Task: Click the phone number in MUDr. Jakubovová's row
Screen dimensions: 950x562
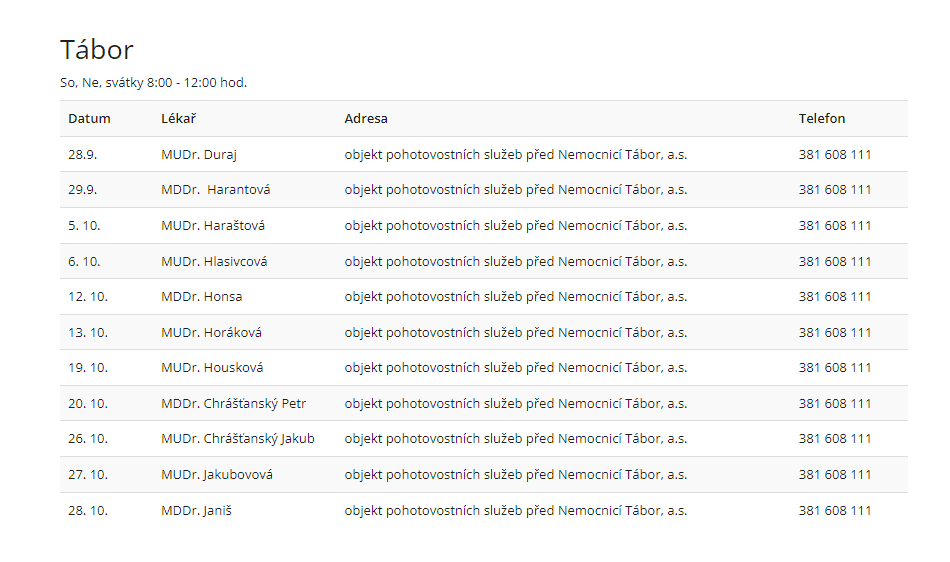Action: click(834, 475)
